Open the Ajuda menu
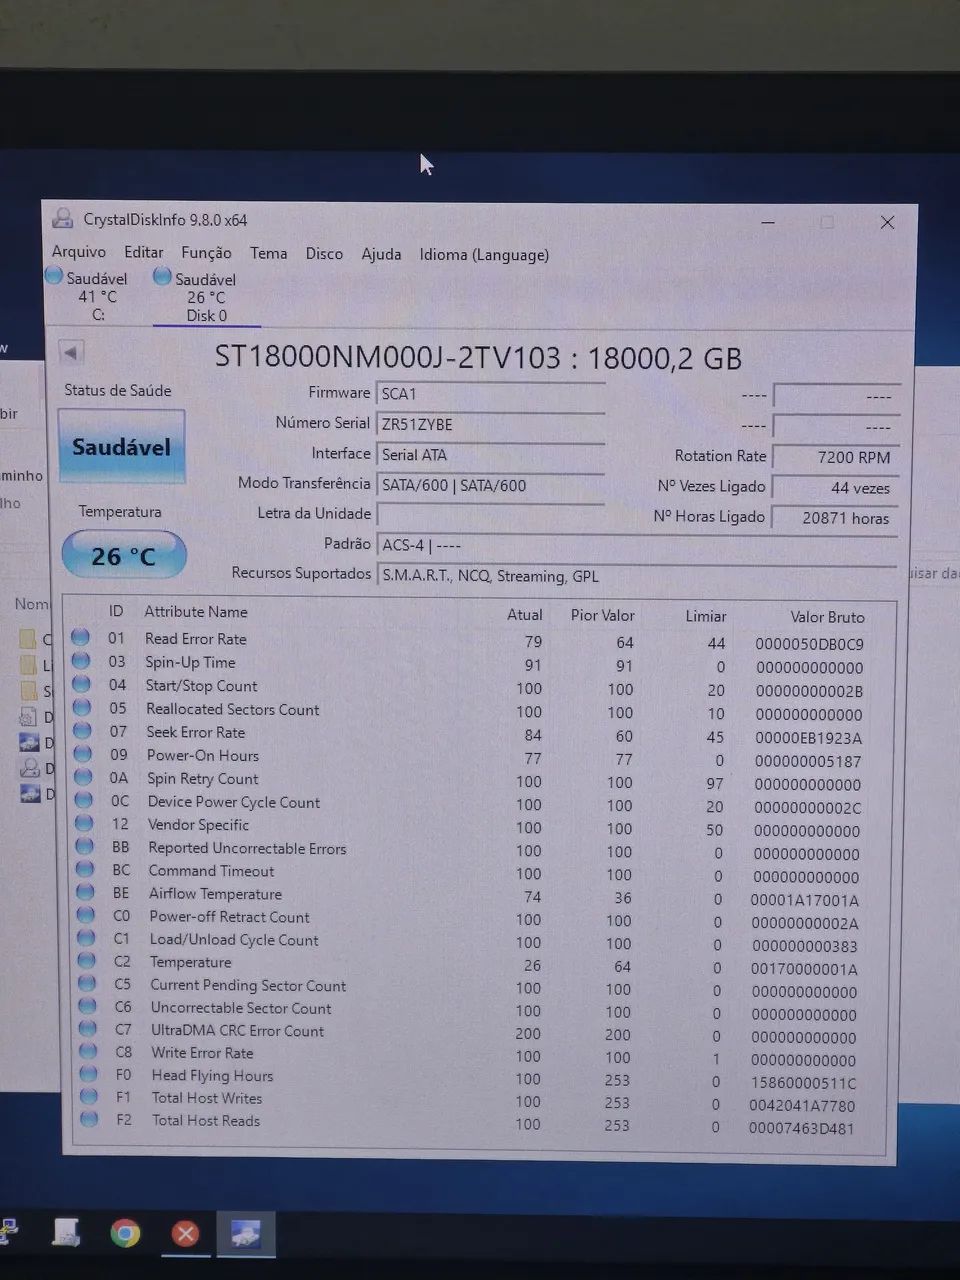This screenshot has height=1280, width=960. click(x=381, y=254)
